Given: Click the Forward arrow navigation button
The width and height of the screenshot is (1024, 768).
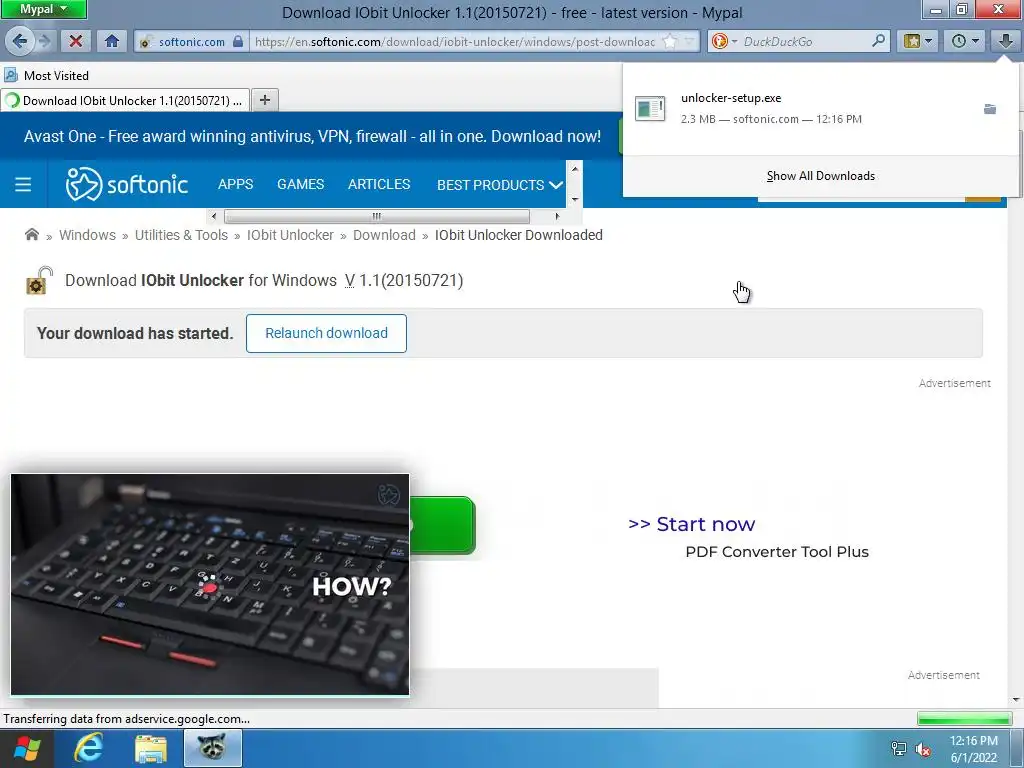Looking at the screenshot, I should 44,41.
